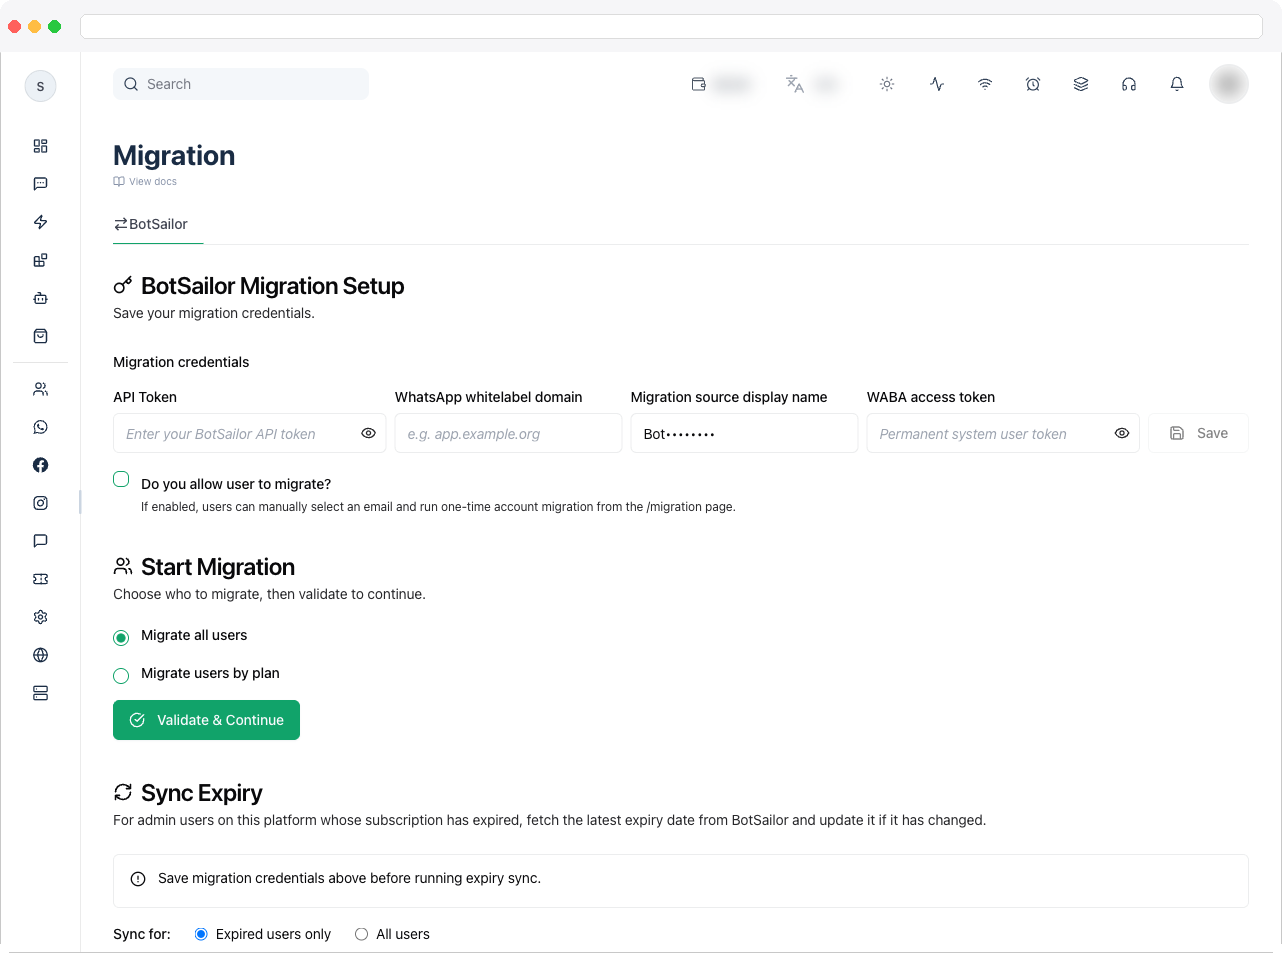The height and width of the screenshot is (953, 1282).
Task: Click the 'Start Migration' heading
Action: coord(218,567)
